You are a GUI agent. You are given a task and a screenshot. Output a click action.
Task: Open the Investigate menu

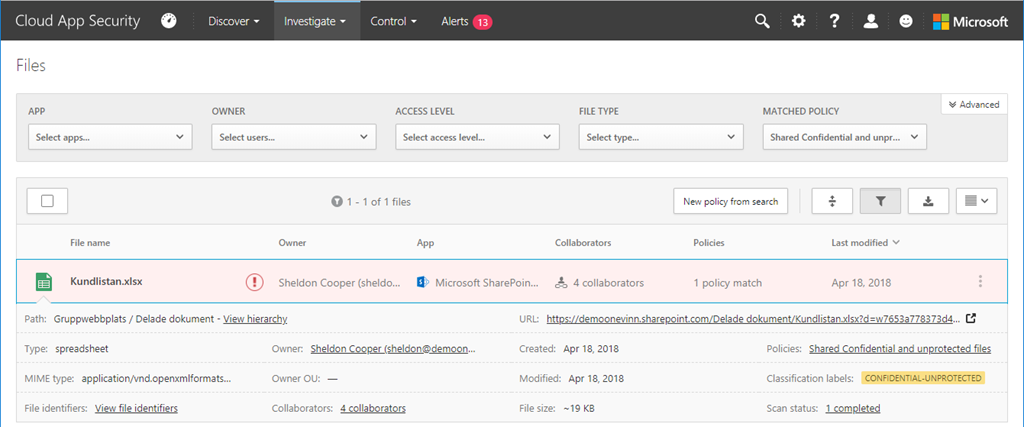(x=316, y=21)
